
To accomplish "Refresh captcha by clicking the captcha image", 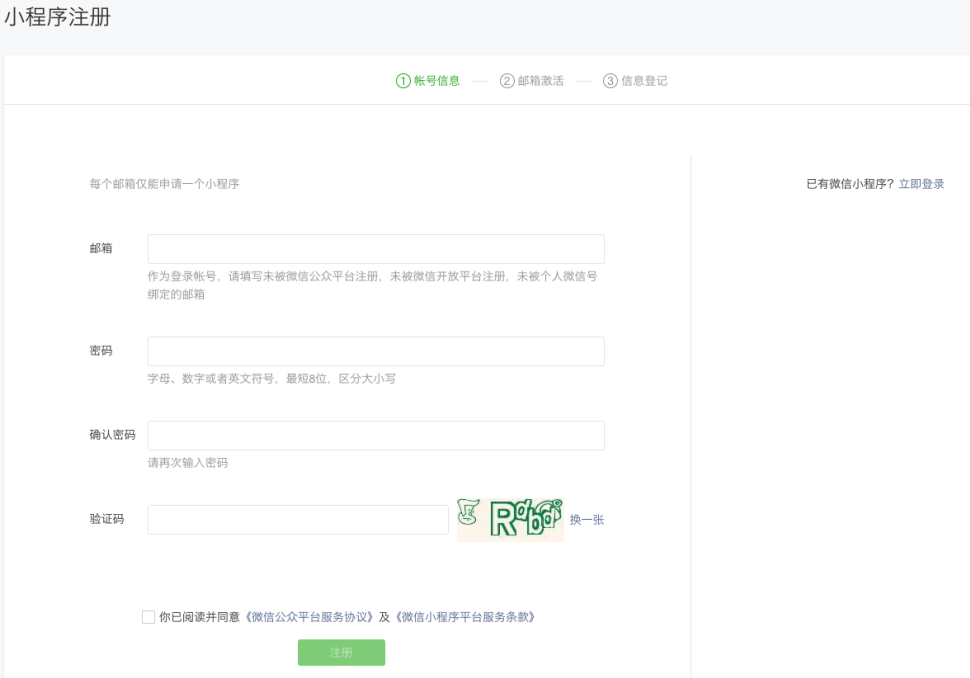I will [x=511, y=519].
